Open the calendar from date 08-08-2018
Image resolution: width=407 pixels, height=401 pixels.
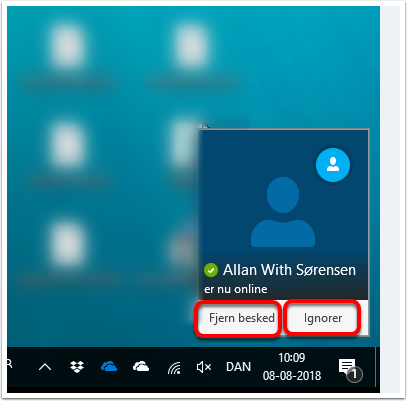click(292, 376)
